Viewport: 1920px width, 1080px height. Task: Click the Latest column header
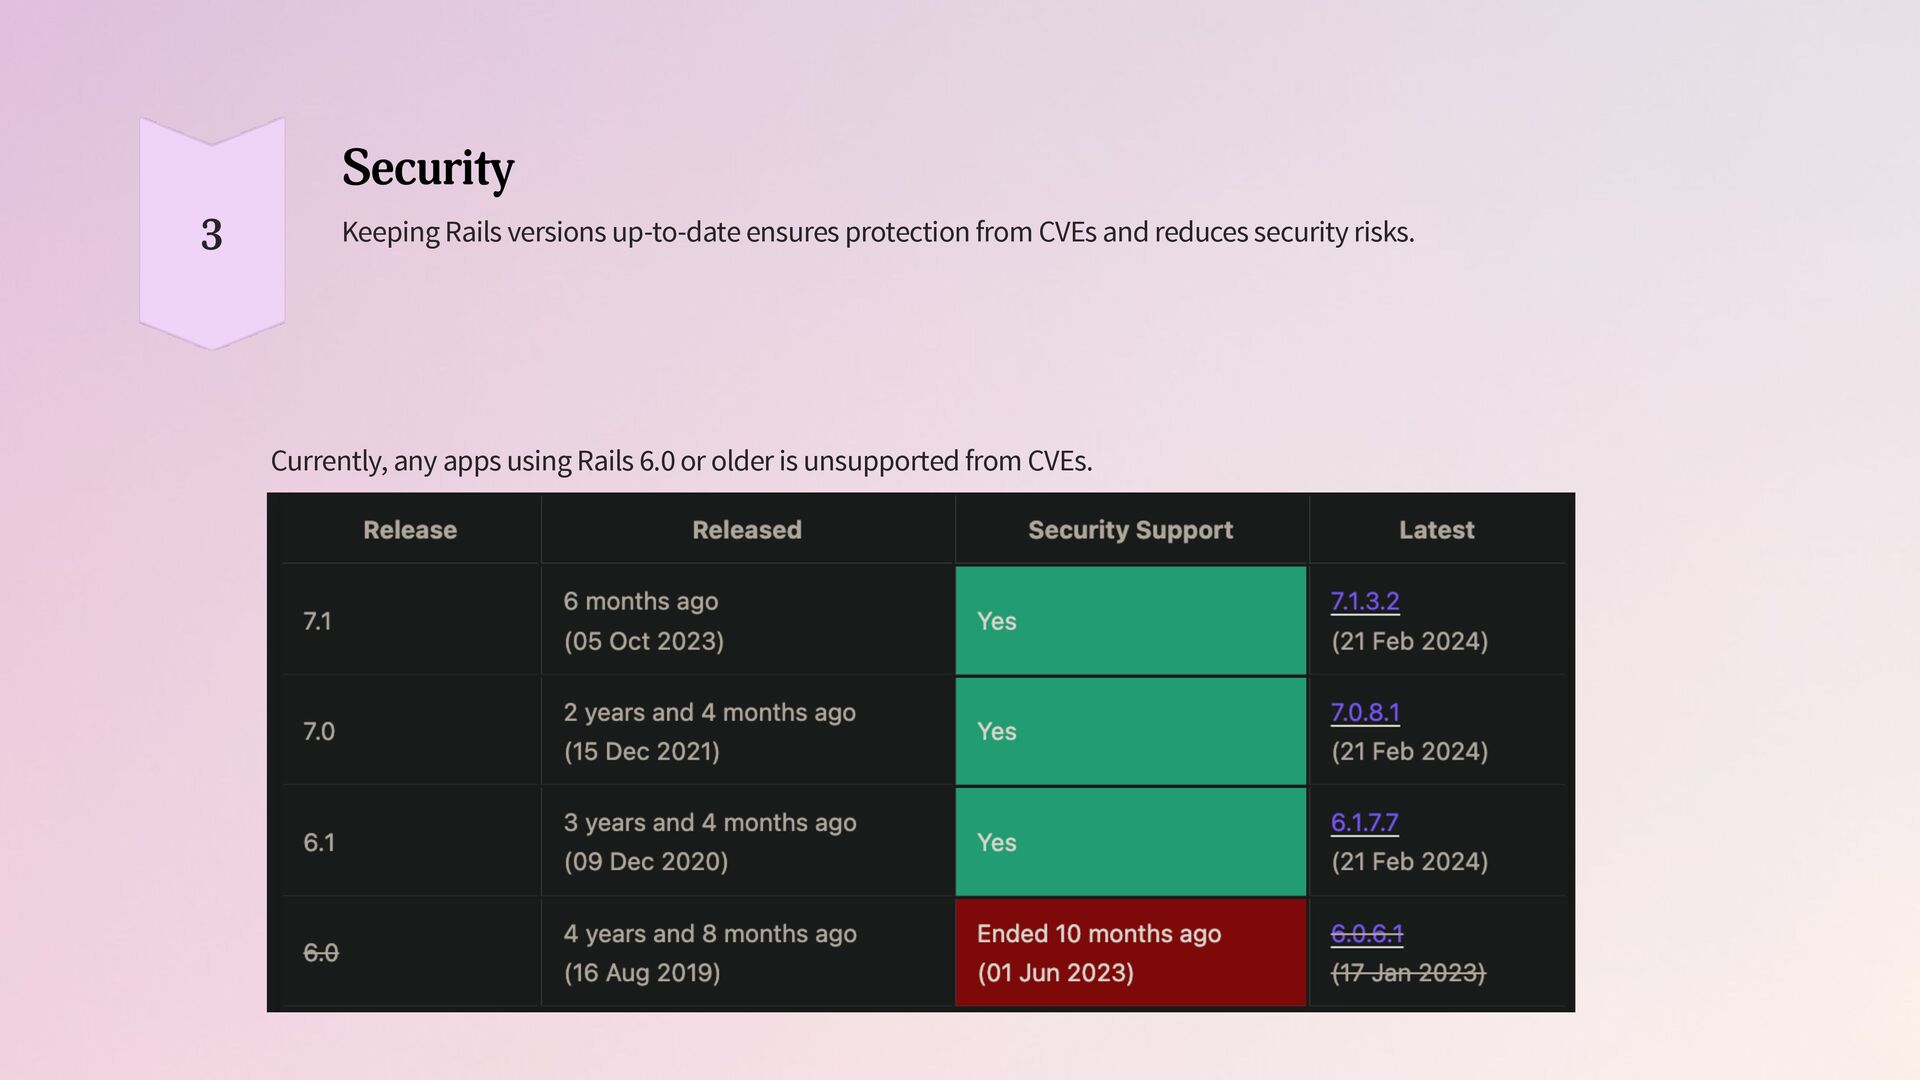(x=1436, y=530)
